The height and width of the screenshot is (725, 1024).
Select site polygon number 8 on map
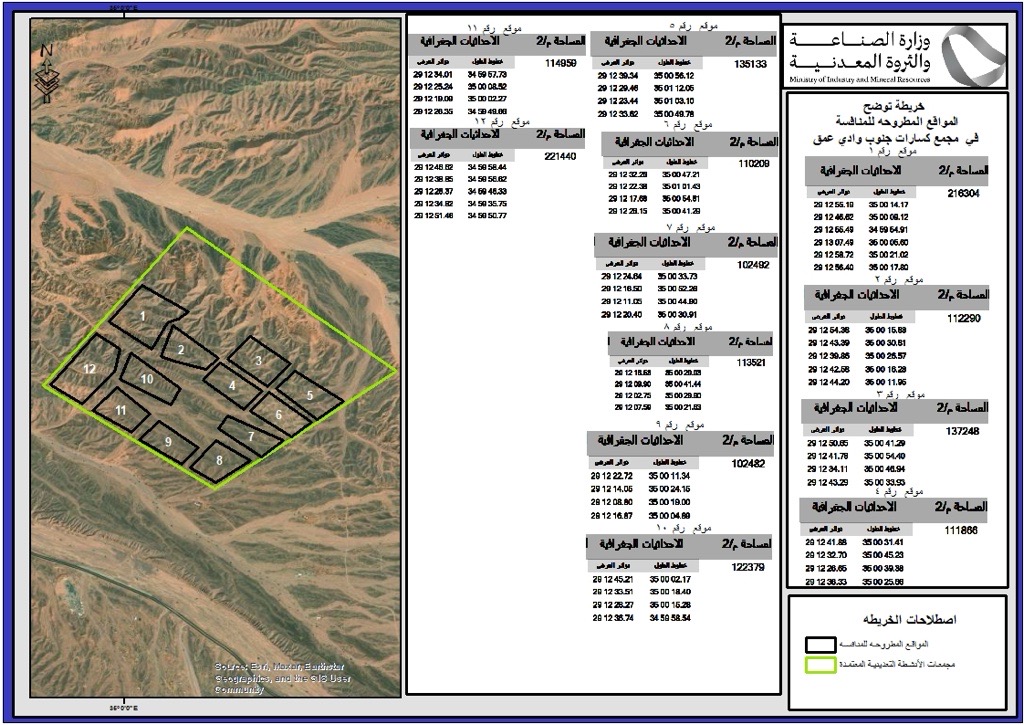219,460
